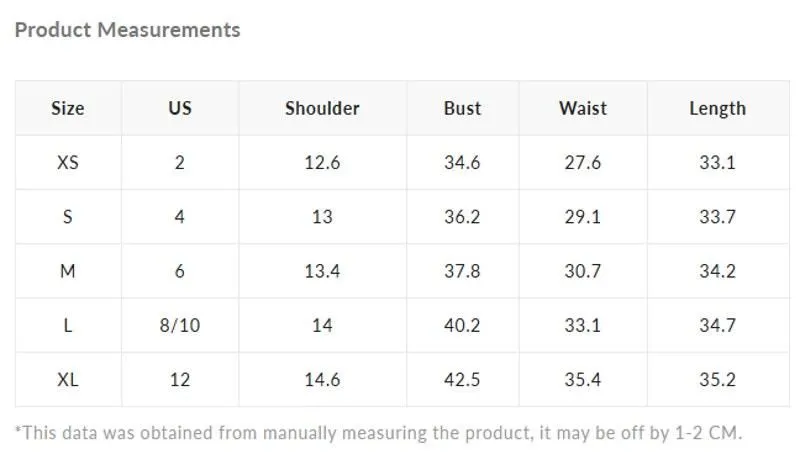Click the 8/10 US size cell
The image size is (800, 454).
[x=180, y=325]
